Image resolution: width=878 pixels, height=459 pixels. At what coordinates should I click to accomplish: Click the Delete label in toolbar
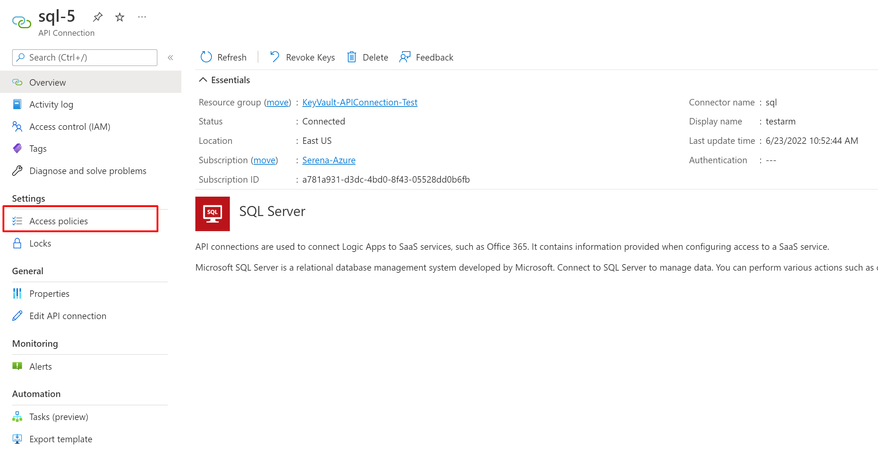(x=375, y=57)
